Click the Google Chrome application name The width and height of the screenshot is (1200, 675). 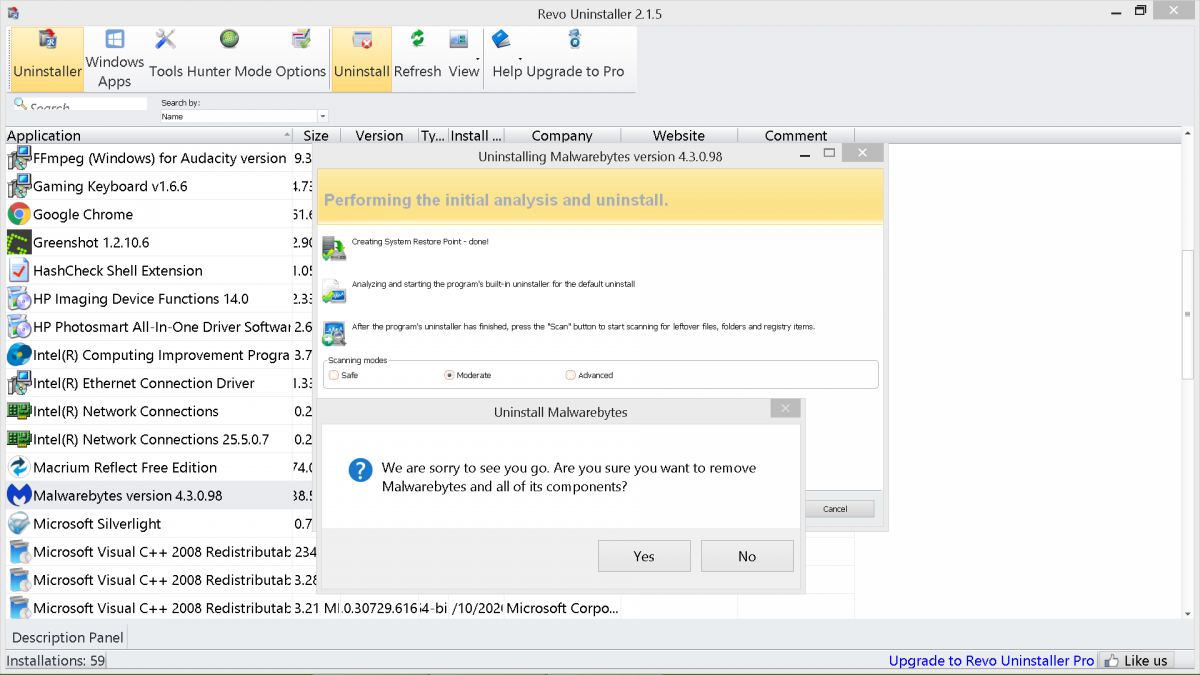(83, 214)
